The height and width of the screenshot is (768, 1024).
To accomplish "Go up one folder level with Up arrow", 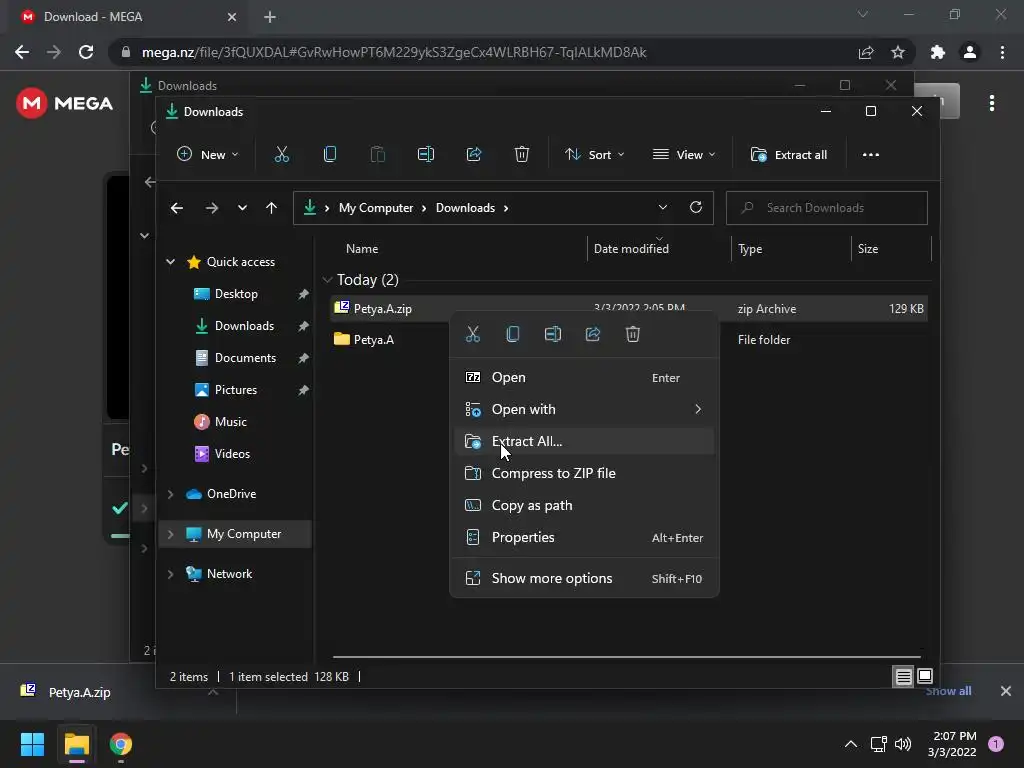I will (272, 208).
